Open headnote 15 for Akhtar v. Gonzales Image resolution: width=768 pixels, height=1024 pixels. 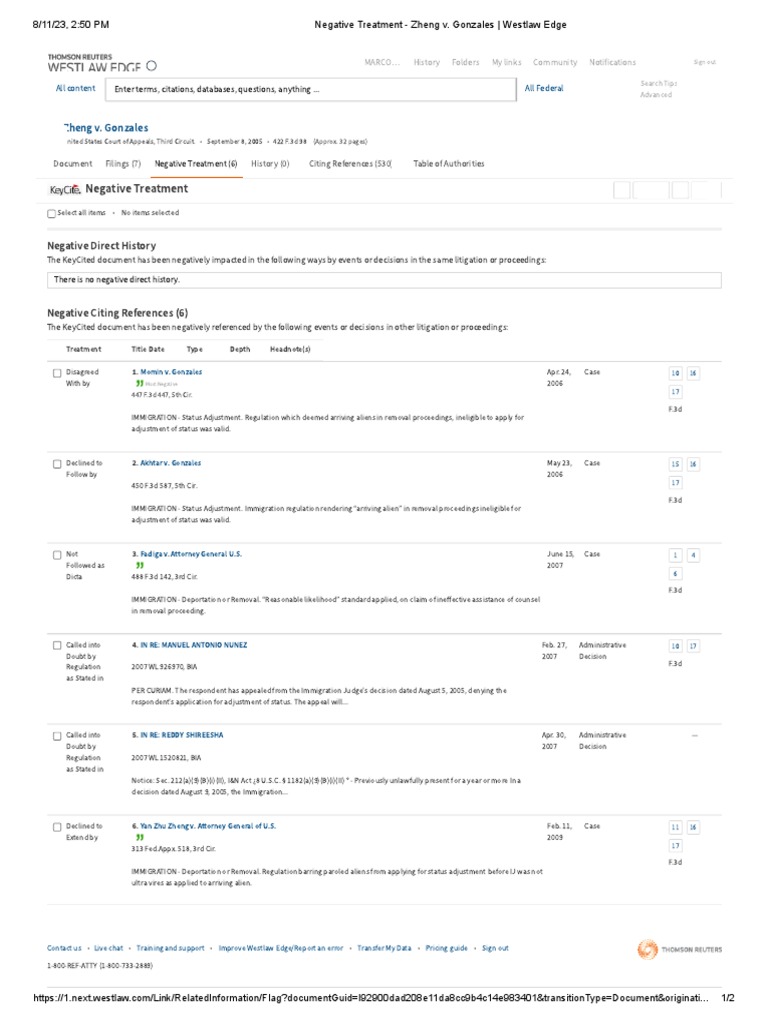(675, 464)
